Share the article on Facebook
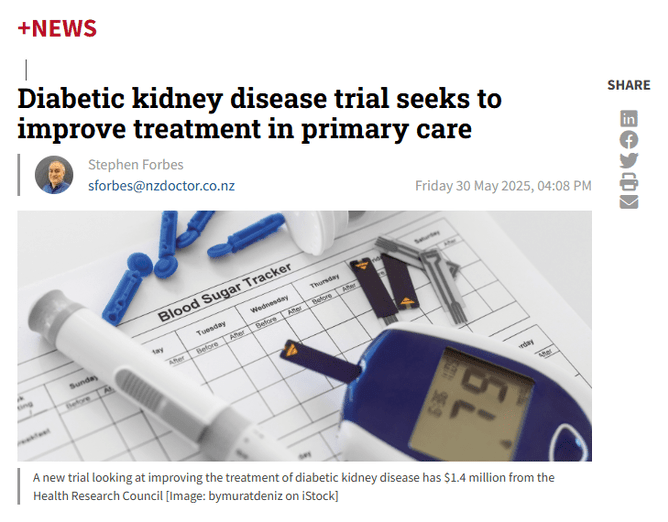Image resolution: width=668 pixels, height=522 pixels. pos(628,140)
